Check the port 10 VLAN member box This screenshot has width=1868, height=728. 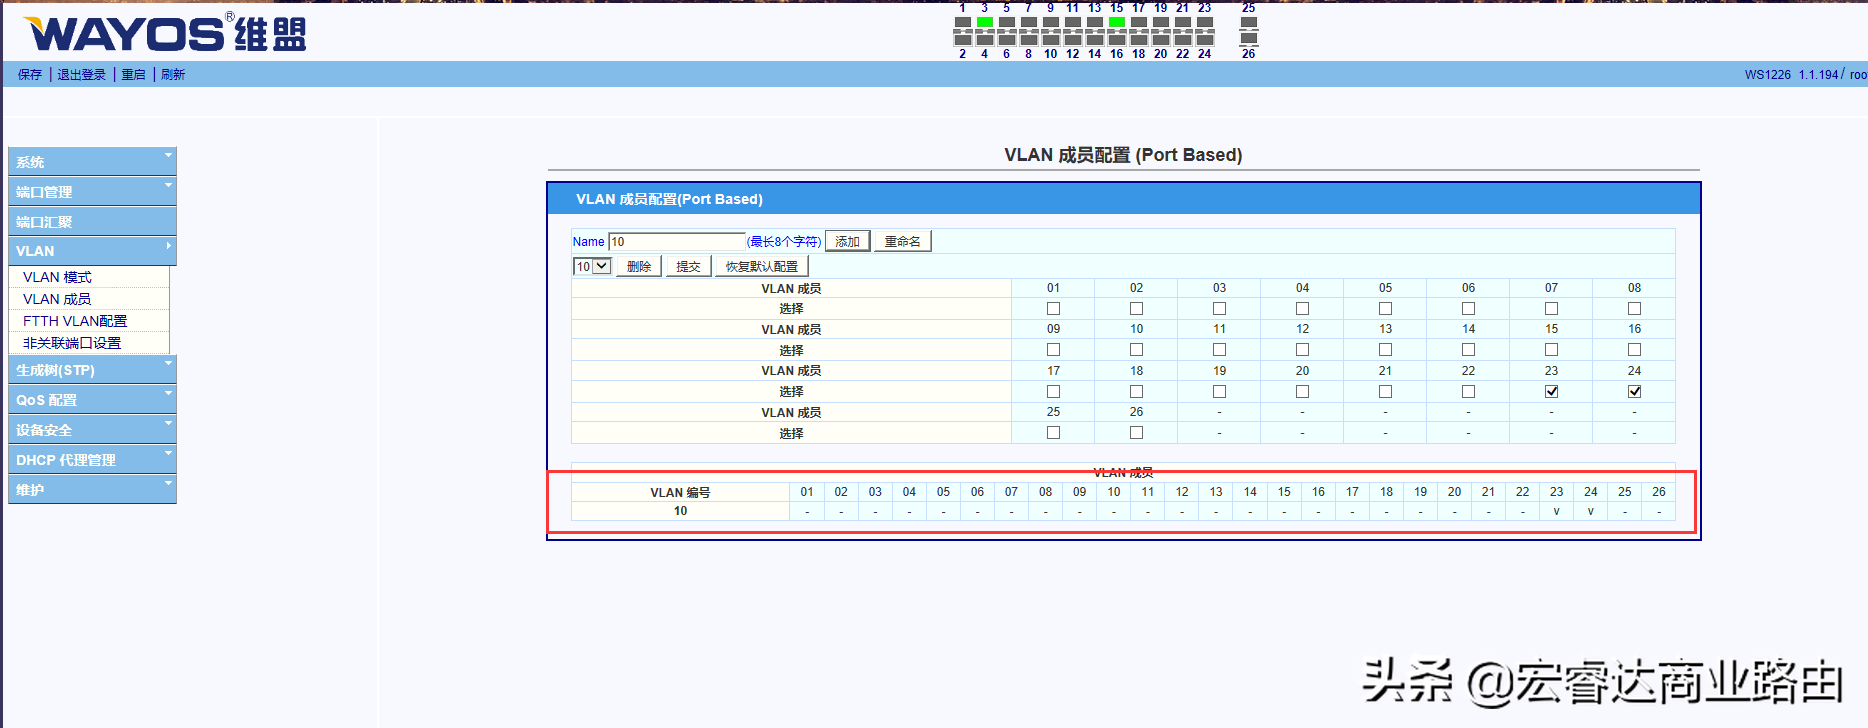1136,350
